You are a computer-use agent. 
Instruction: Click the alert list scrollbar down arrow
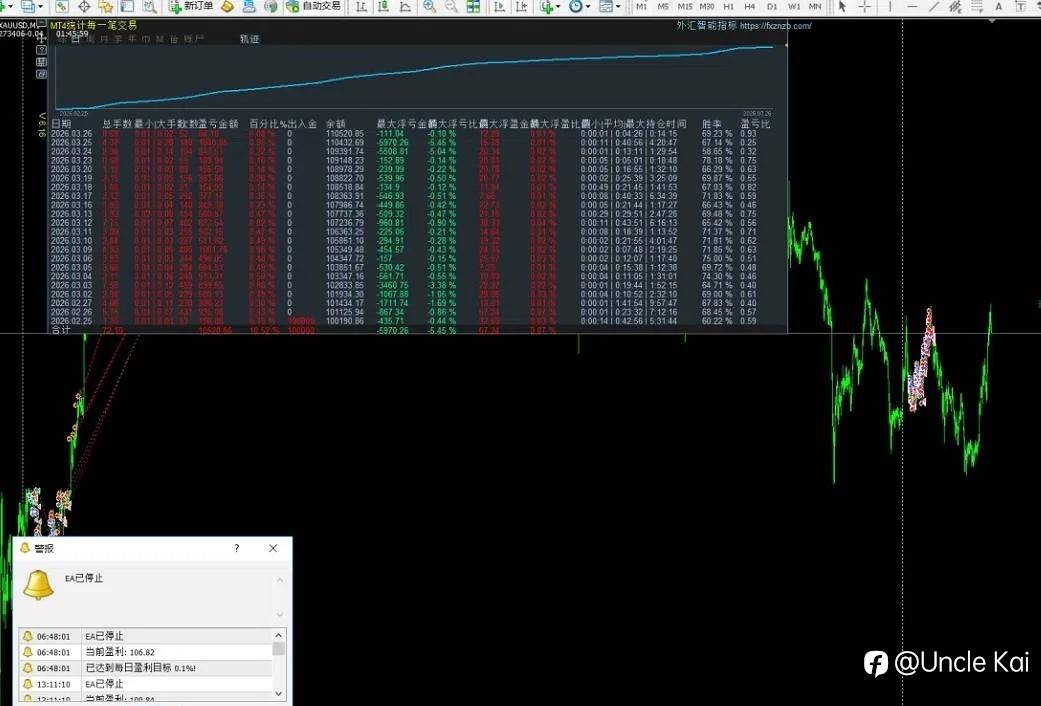pyautogui.click(x=279, y=693)
